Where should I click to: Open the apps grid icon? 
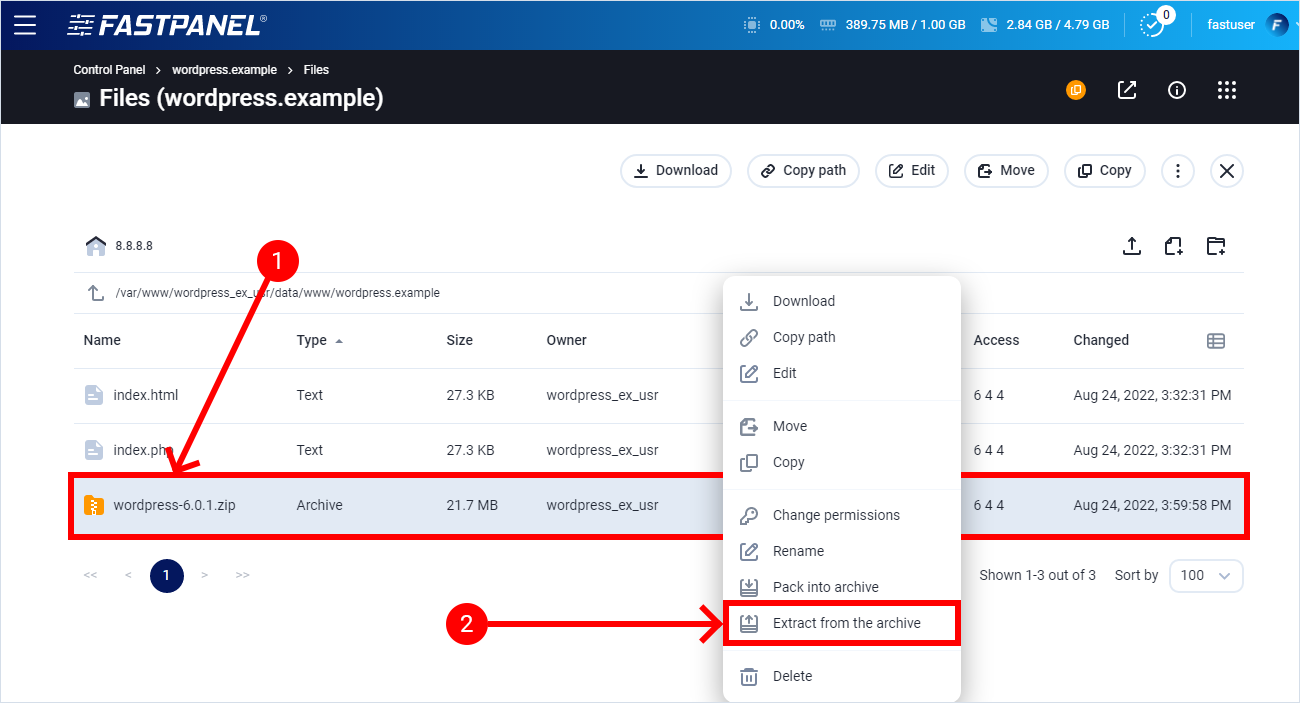1227,90
